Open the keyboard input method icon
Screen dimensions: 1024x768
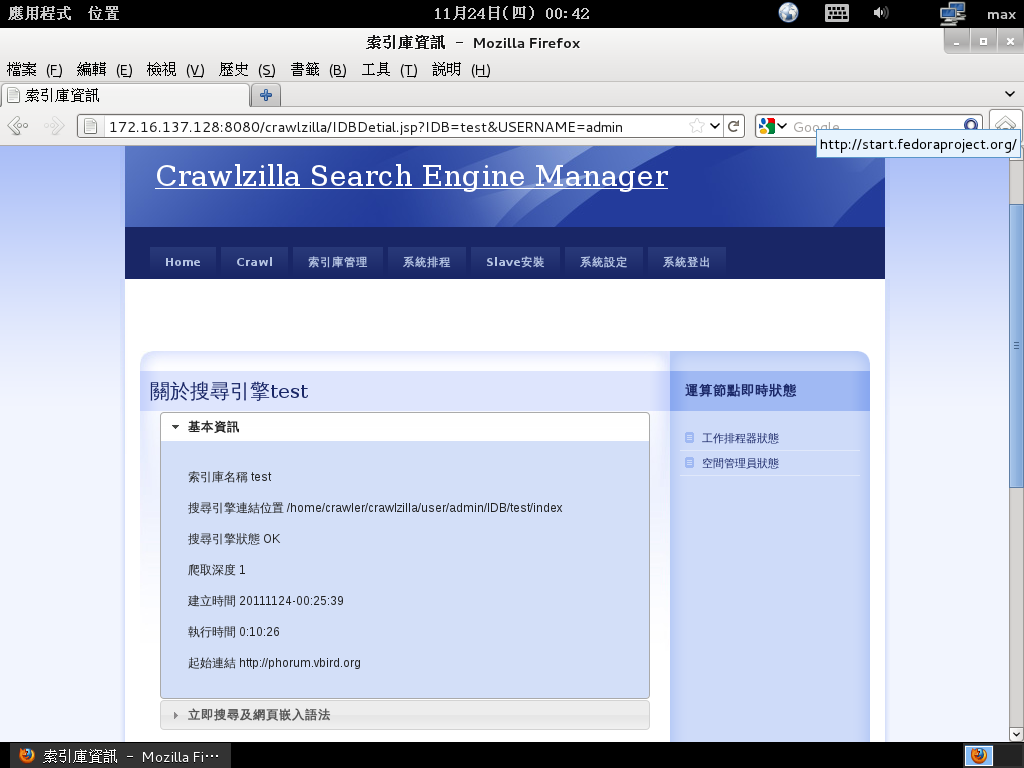836,13
